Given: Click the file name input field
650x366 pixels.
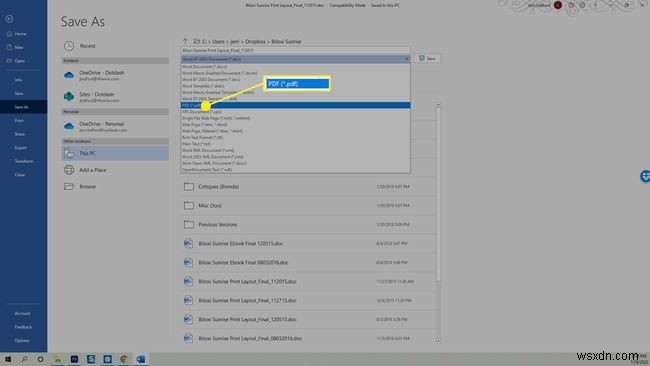Looking at the screenshot, I should coord(296,50).
